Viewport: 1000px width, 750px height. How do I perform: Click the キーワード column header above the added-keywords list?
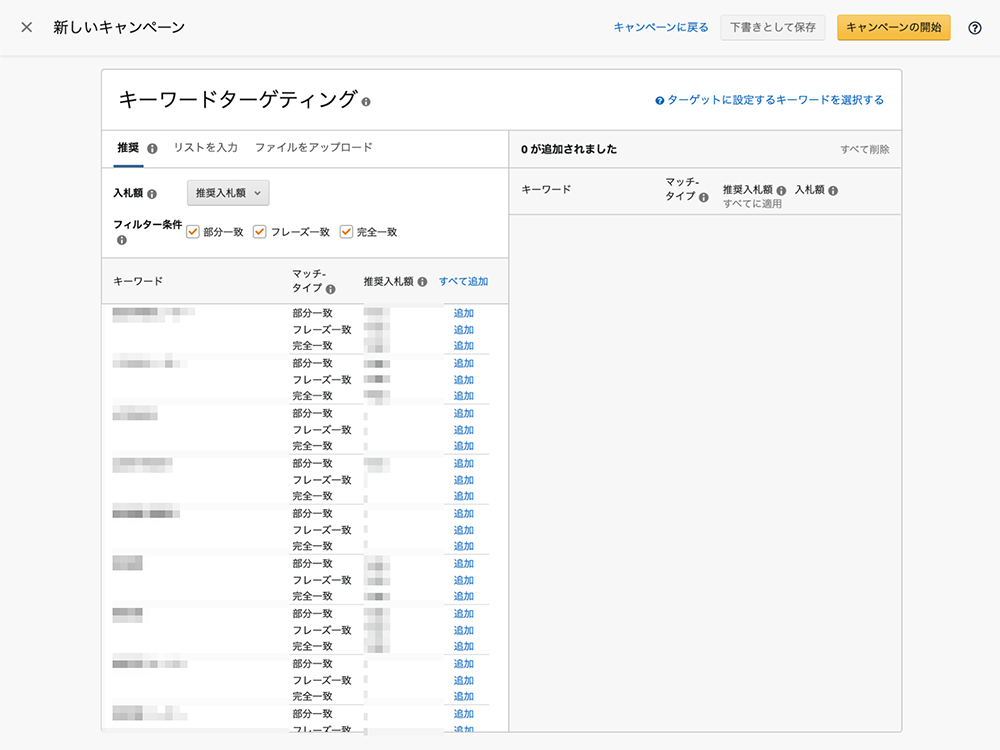(x=546, y=189)
